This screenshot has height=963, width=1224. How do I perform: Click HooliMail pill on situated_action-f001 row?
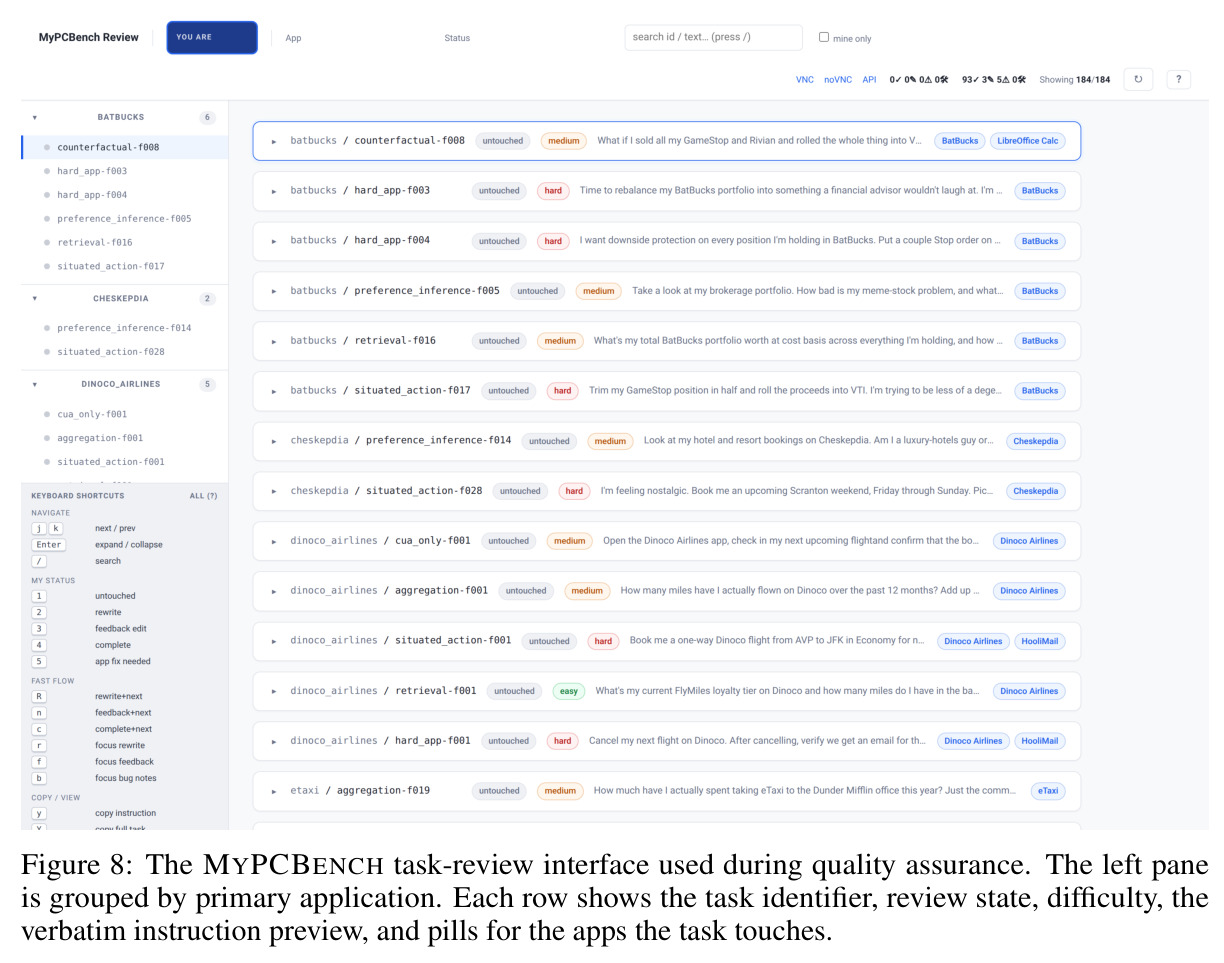[1040, 641]
